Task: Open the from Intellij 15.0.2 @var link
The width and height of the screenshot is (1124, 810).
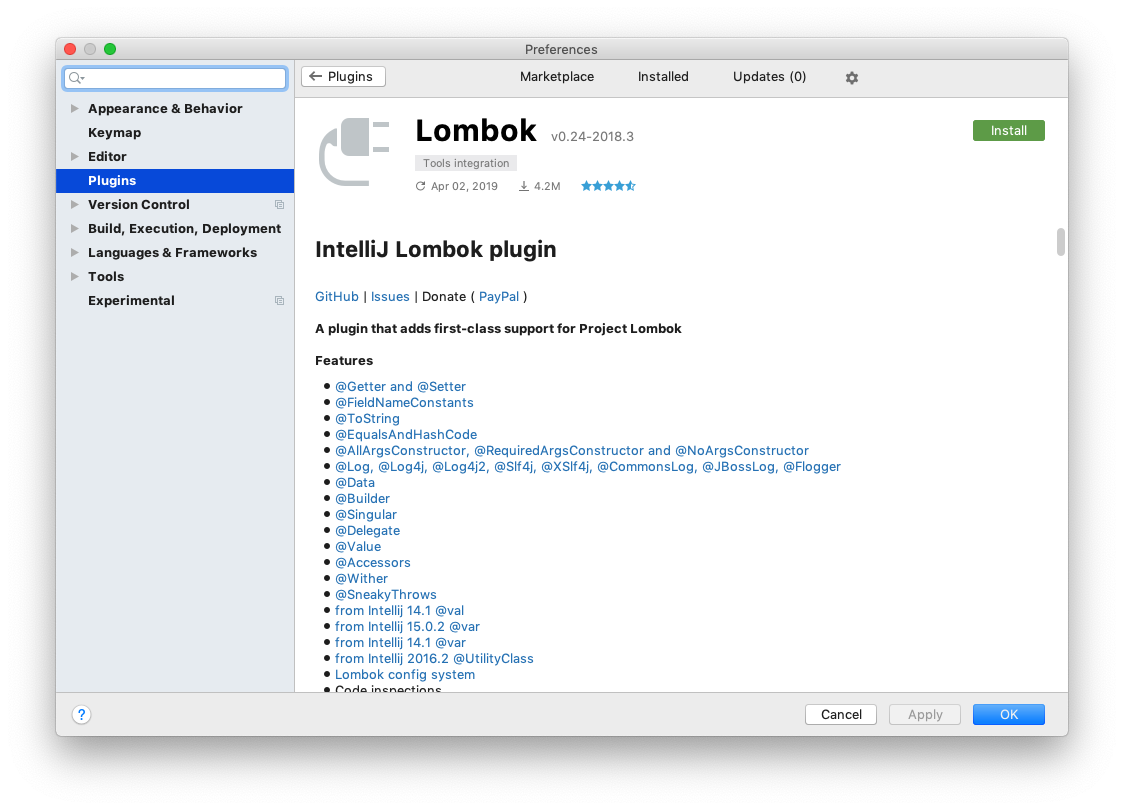Action: click(x=407, y=627)
